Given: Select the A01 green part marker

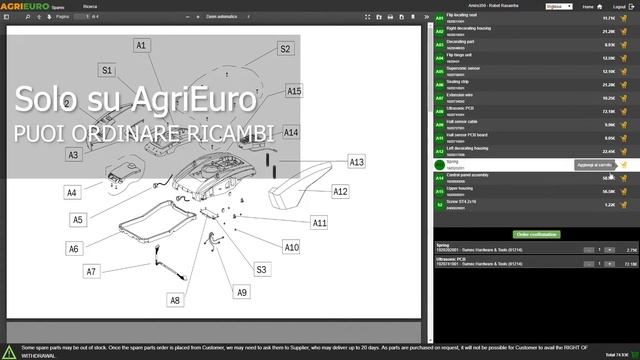Looking at the screenshot, I should tap(440, 18).
